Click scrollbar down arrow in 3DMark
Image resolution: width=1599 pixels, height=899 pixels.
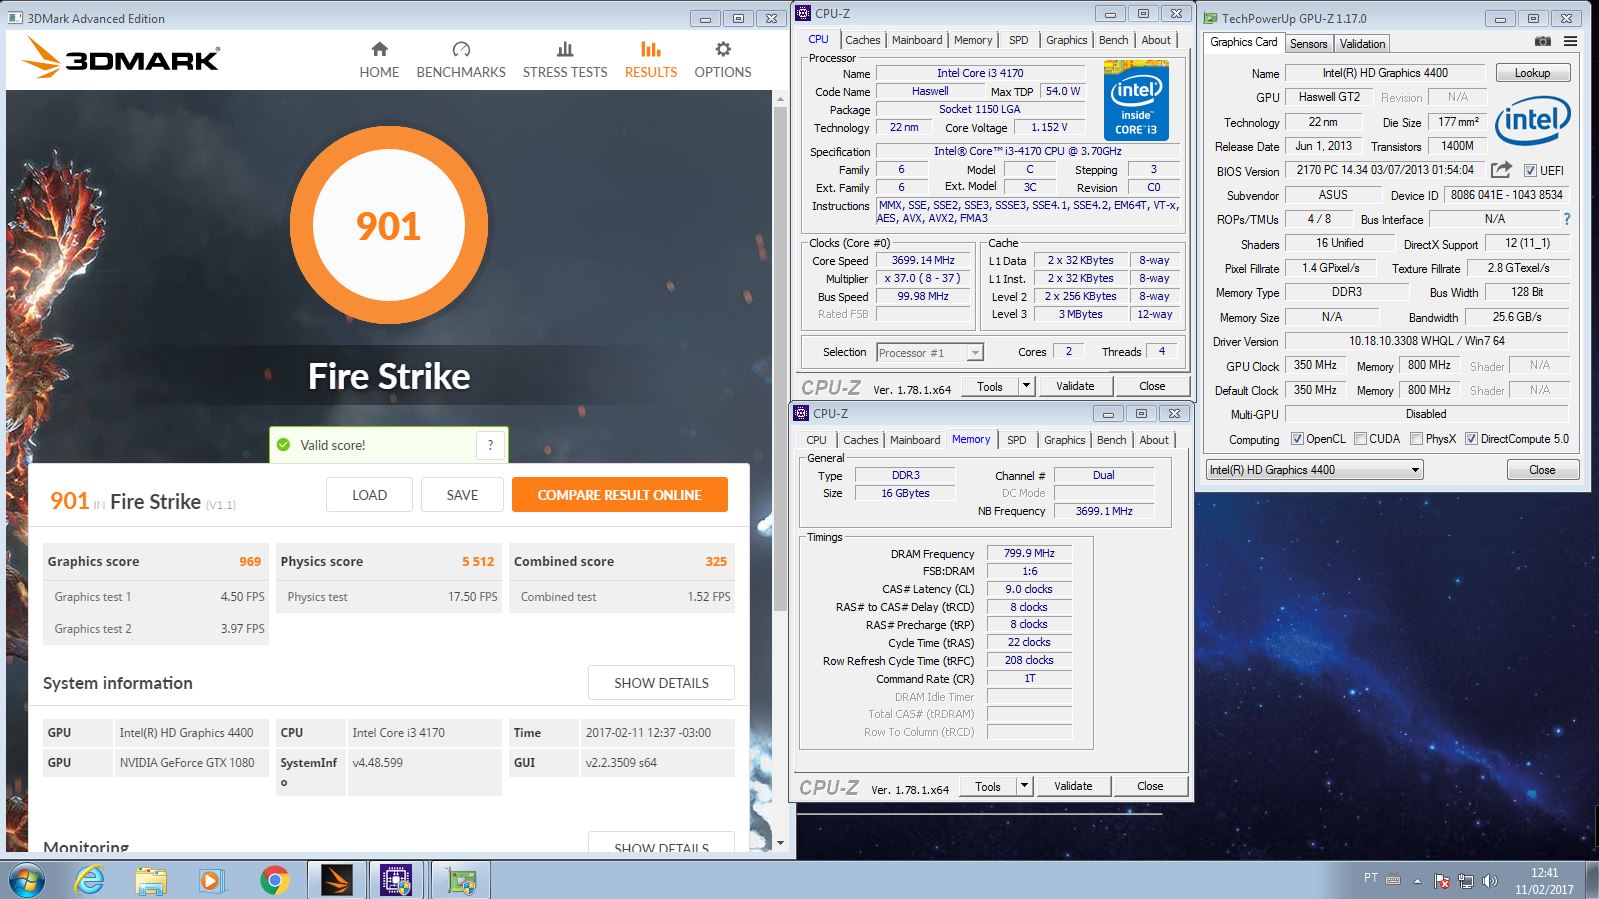(x=781, y=844)
